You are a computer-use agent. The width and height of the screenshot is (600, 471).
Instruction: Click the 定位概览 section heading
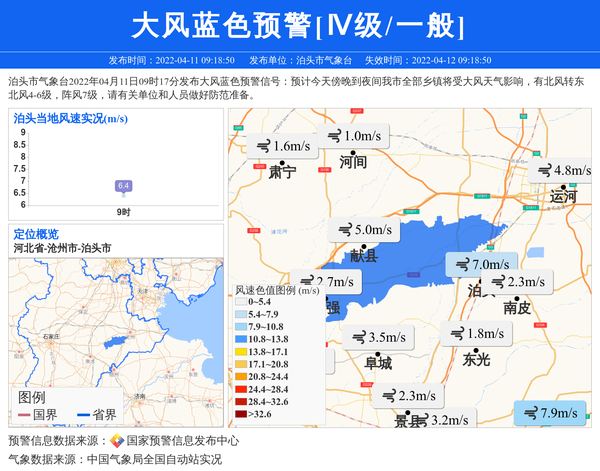click(36, 233)
